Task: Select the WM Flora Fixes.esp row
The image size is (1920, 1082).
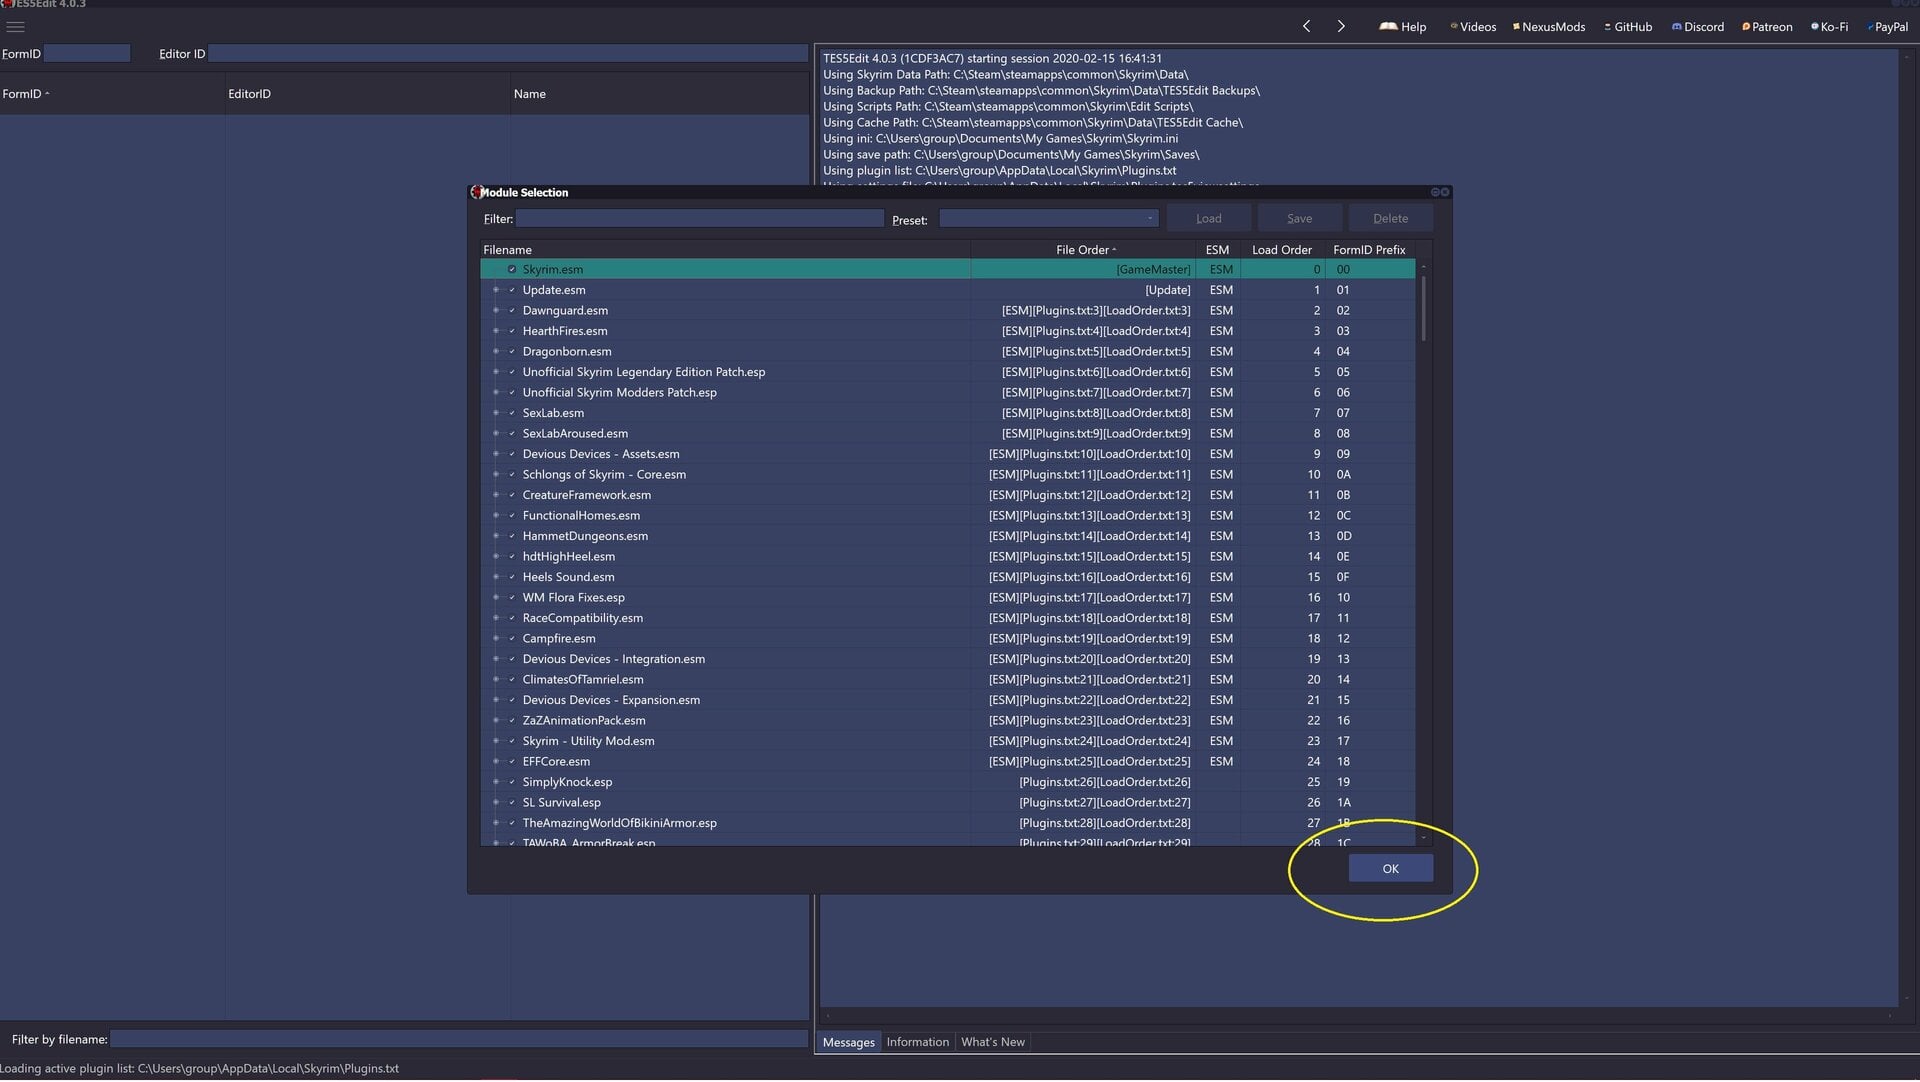Action: [x=947, y=598]
